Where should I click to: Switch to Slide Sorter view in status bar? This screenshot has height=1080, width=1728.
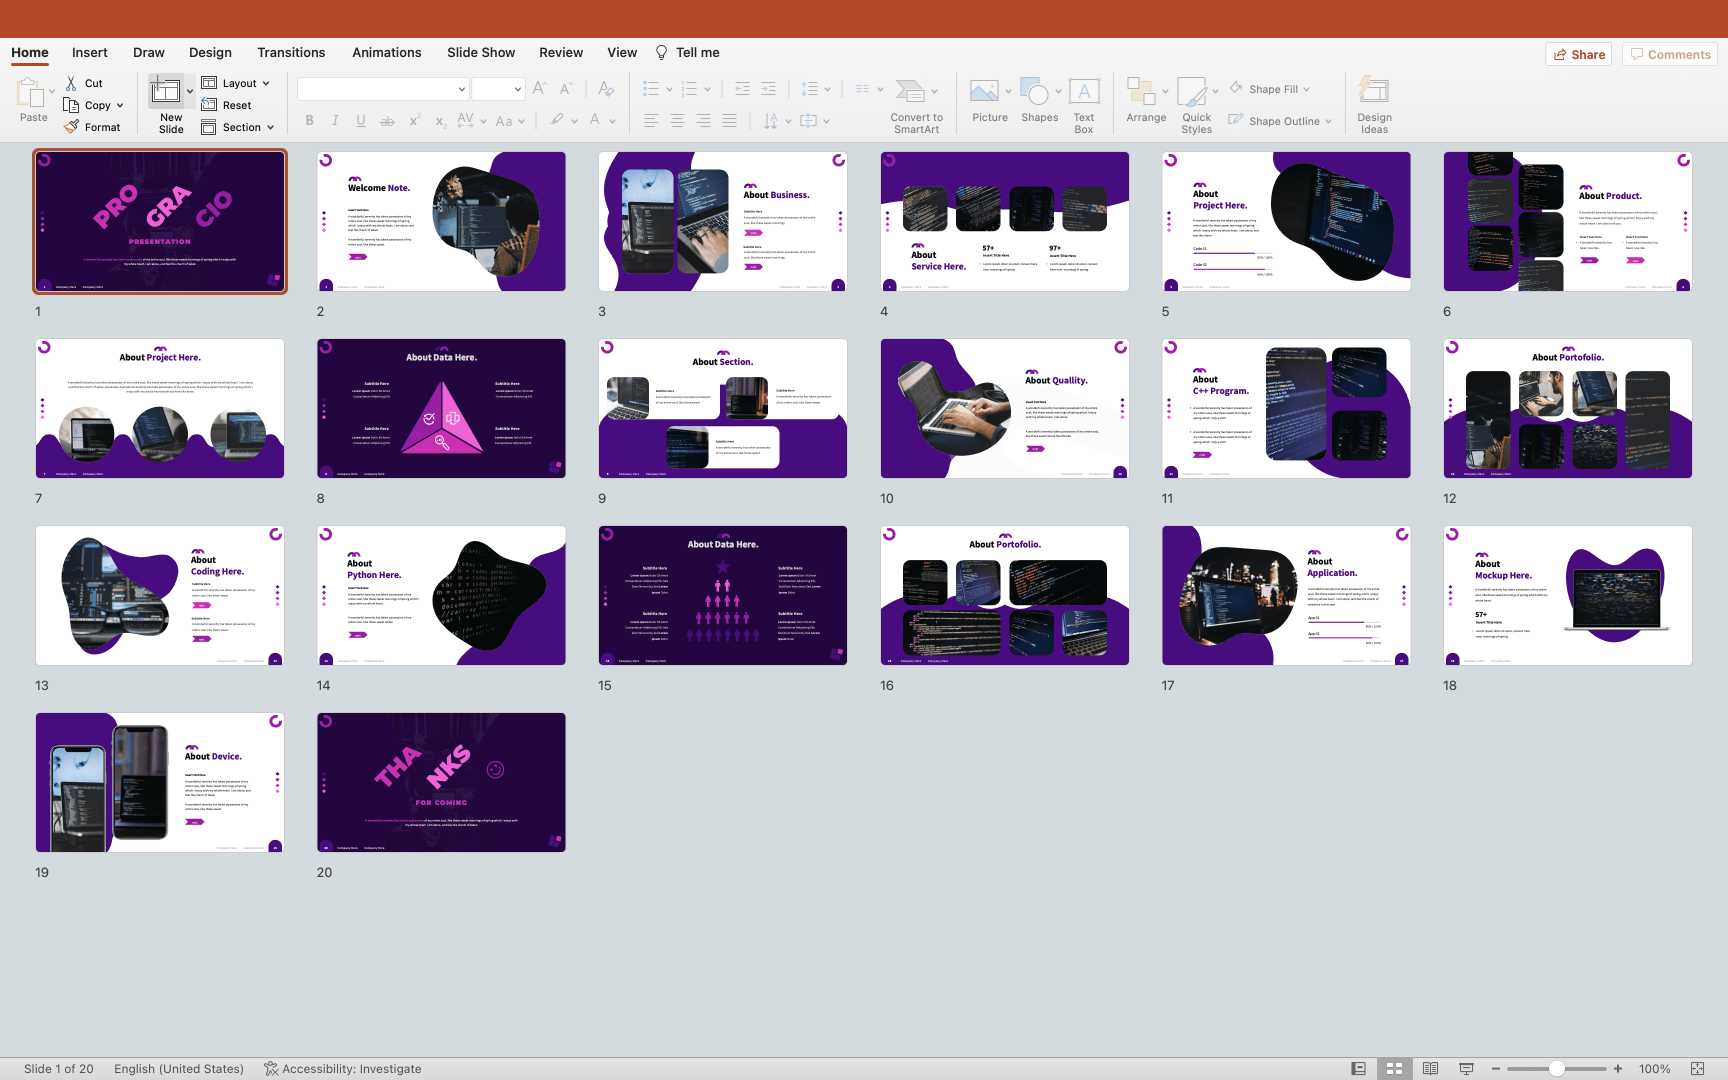pos(1394,1069)
